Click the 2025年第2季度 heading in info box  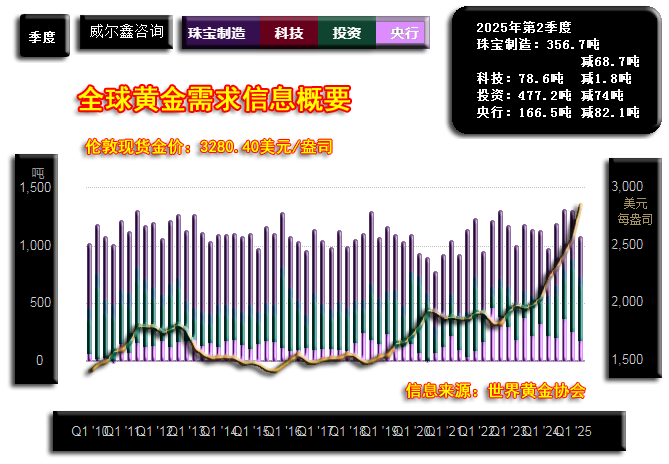point(524,28)
